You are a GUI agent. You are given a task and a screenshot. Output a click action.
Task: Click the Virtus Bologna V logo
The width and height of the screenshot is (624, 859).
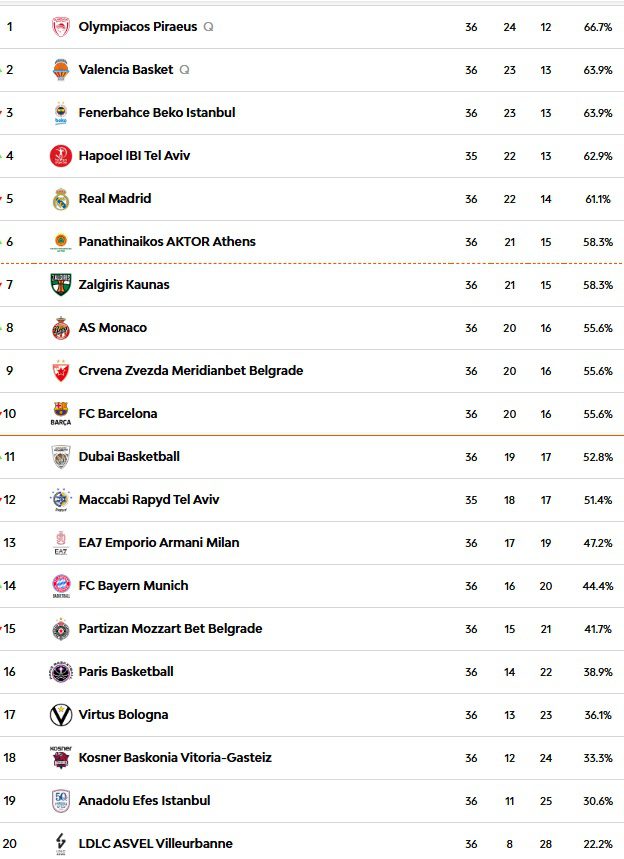[59, 714]
